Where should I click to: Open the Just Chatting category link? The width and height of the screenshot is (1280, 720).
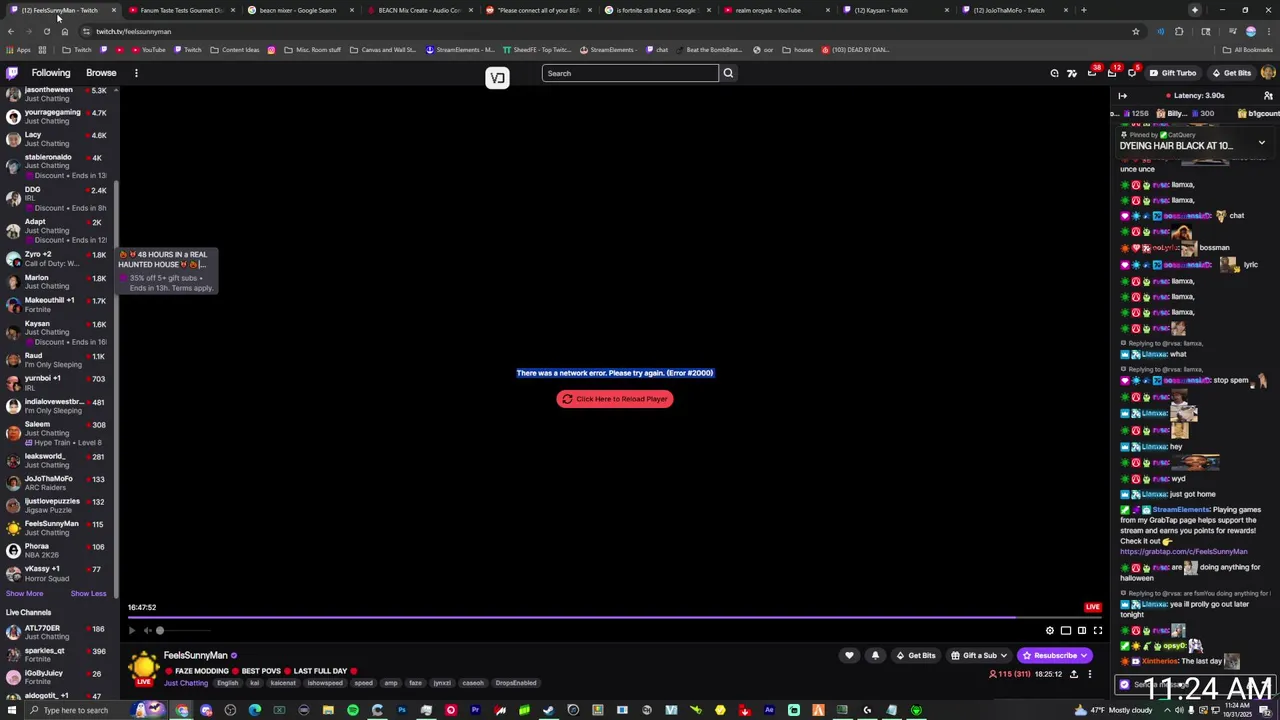(186, 683)
